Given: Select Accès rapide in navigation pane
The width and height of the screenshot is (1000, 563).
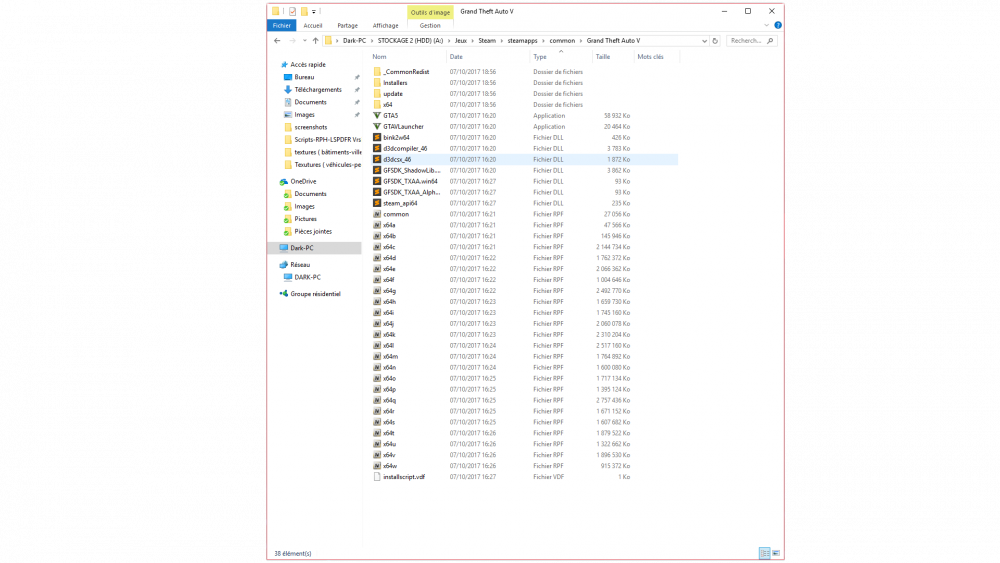Looking at the screenshot, I should point(307,64).
